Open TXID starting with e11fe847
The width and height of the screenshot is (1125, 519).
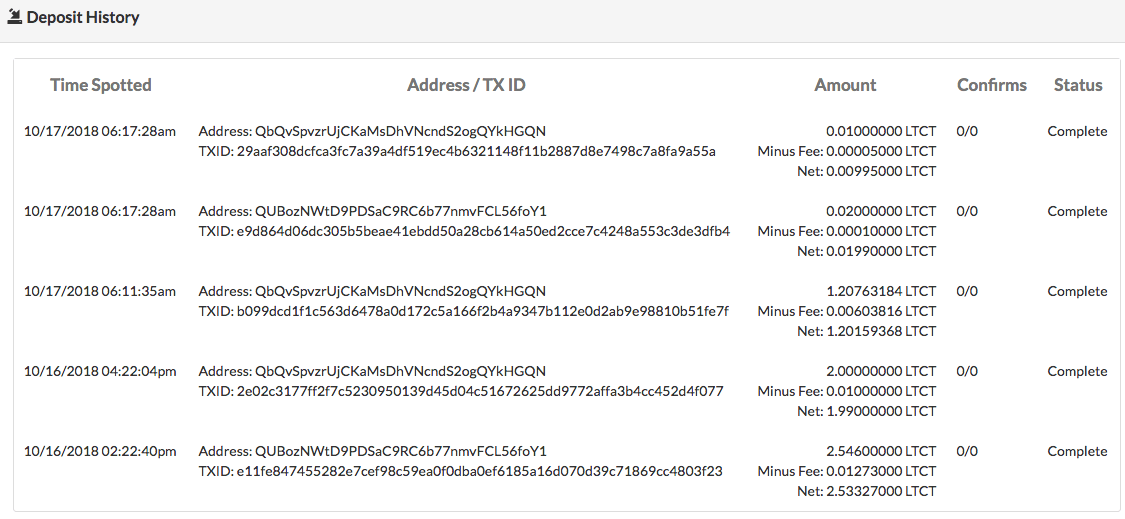click(x=479, y=471)
